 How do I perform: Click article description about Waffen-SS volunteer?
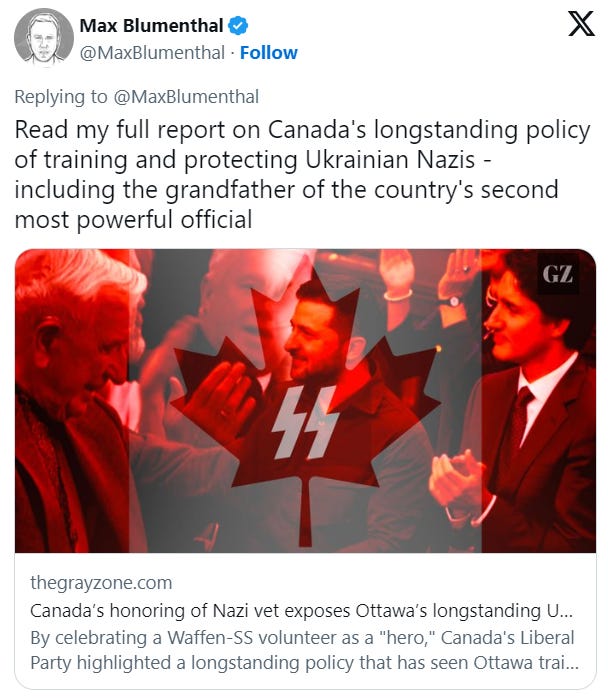[304, 650]
